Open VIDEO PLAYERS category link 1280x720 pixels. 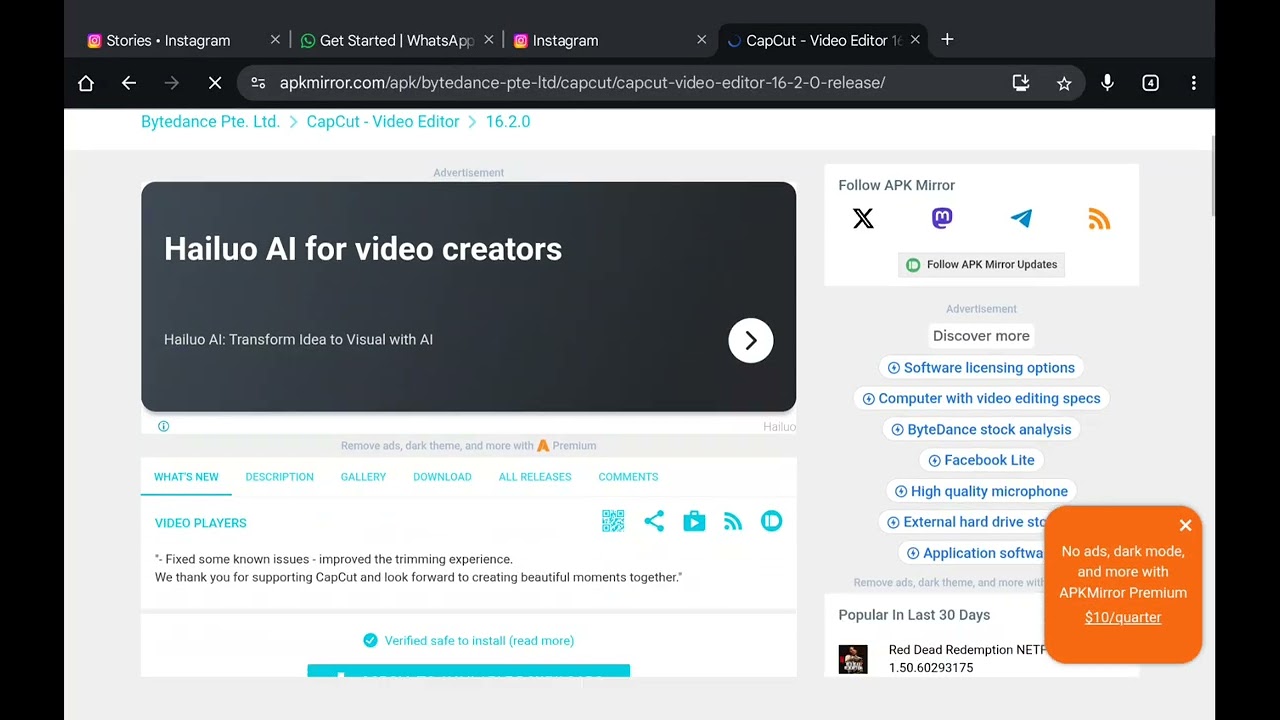pyautogui.click(x=200, y=523)
